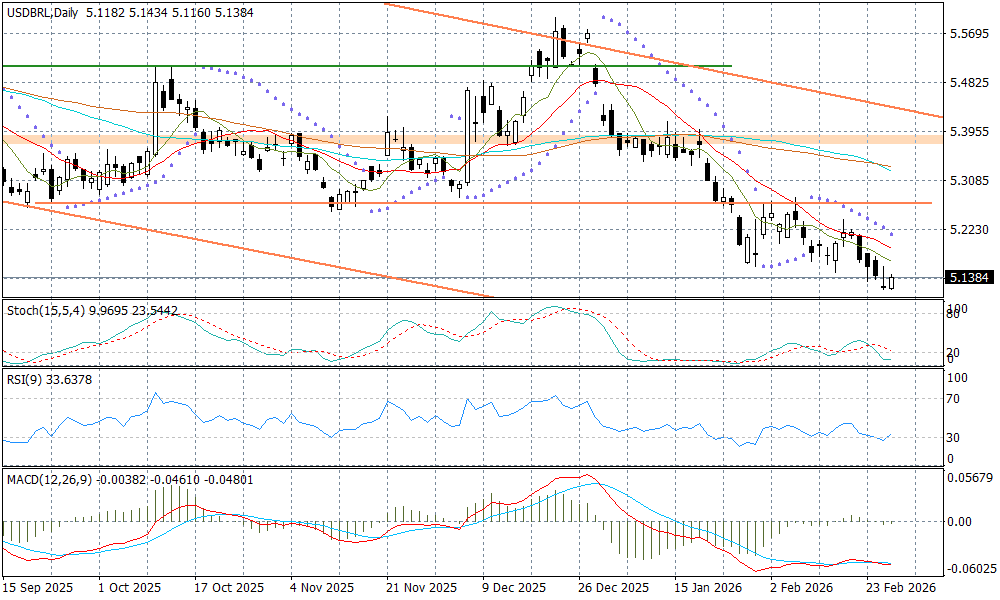Select the Stoch(15,5,4) indicator label

pos(36,311)
